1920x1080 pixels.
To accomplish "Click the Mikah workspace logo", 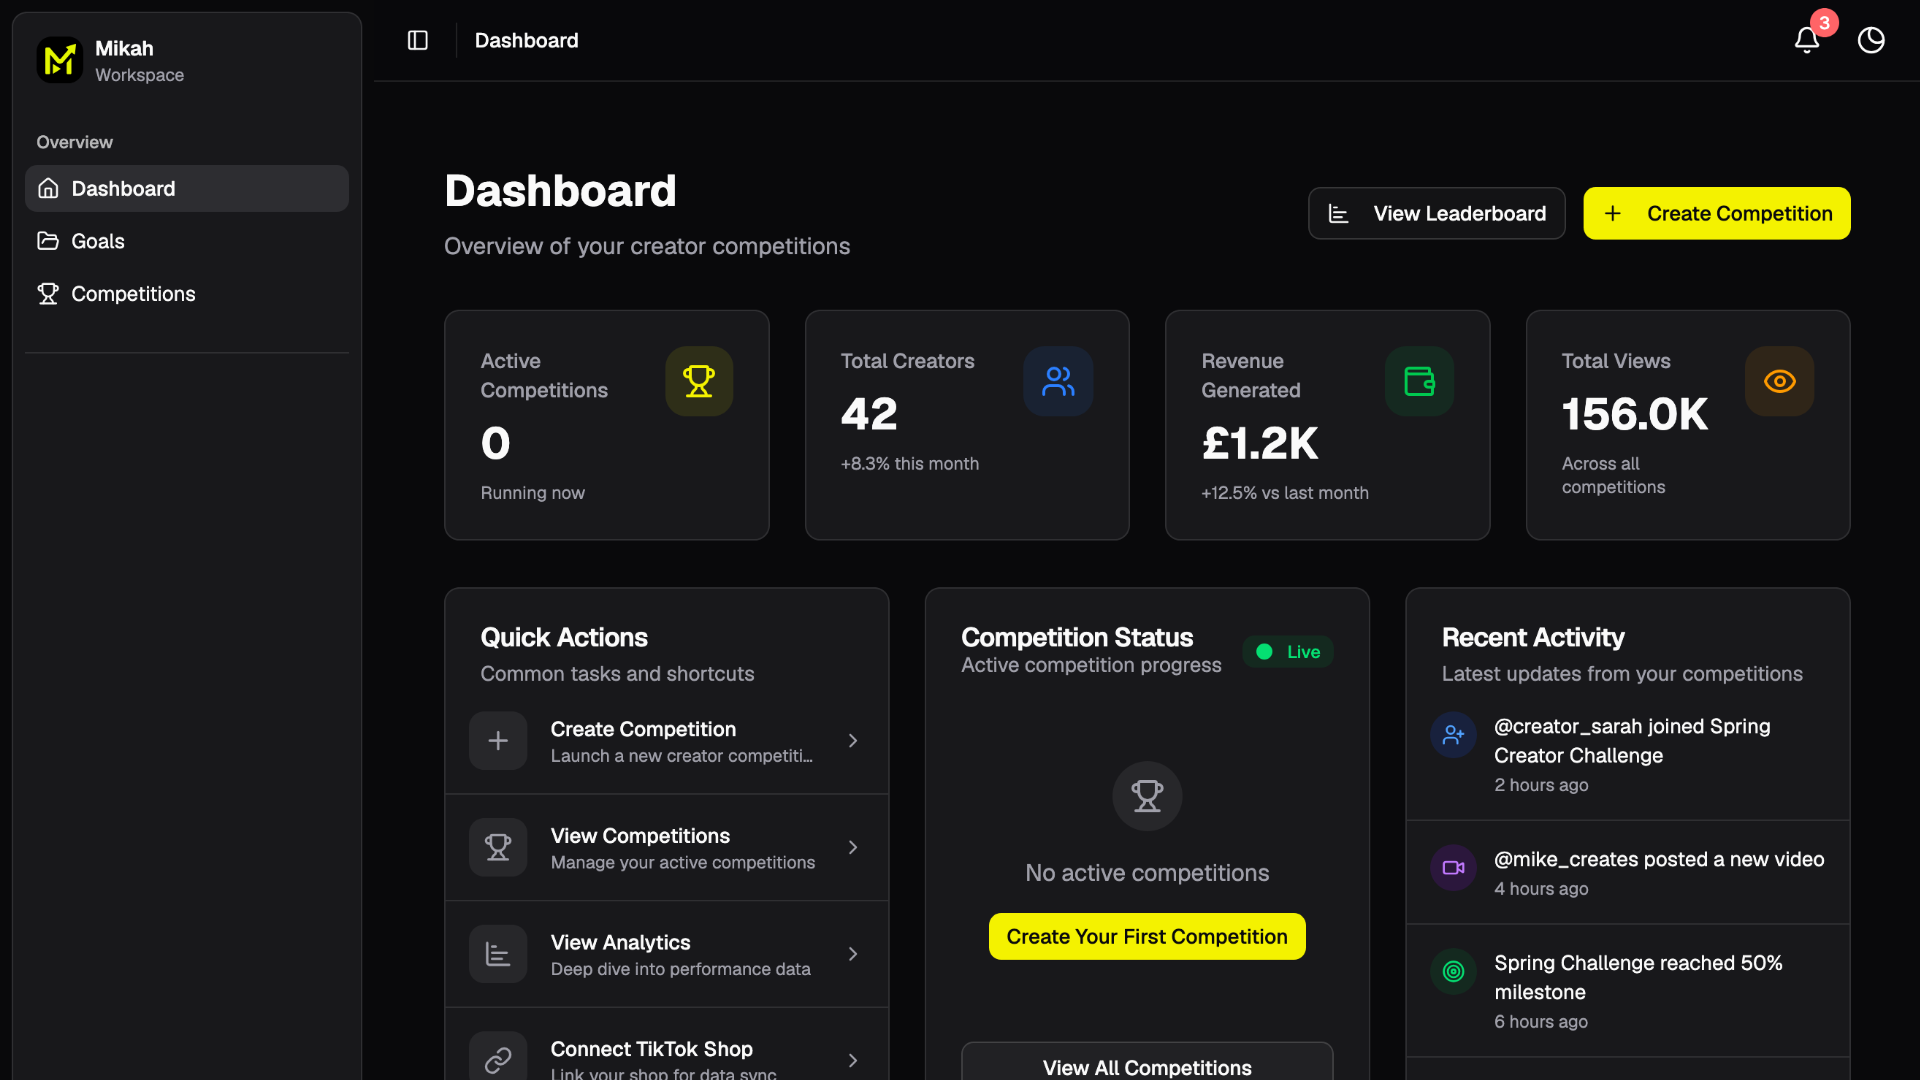I will click(x=60, y=60).
